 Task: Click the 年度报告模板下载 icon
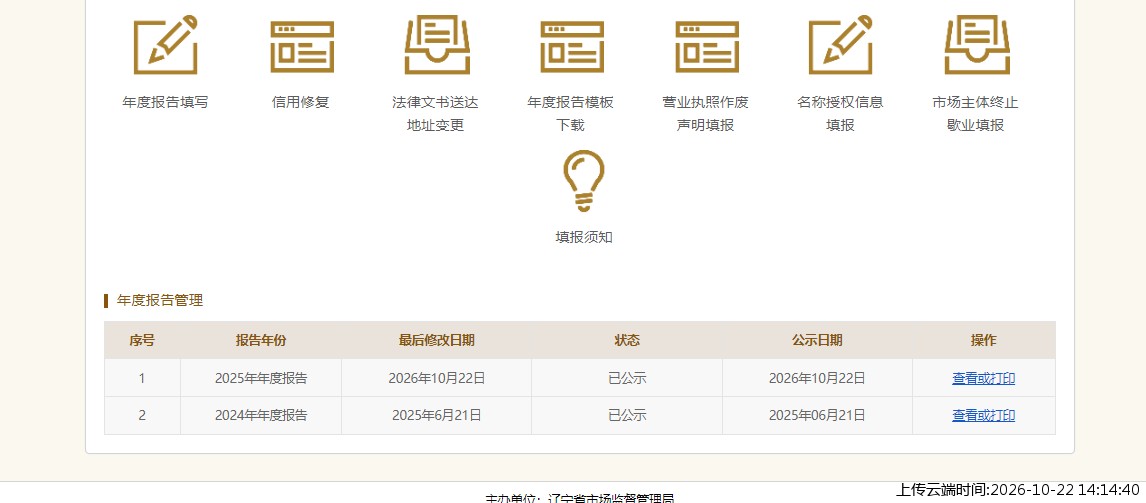(572, 46)
